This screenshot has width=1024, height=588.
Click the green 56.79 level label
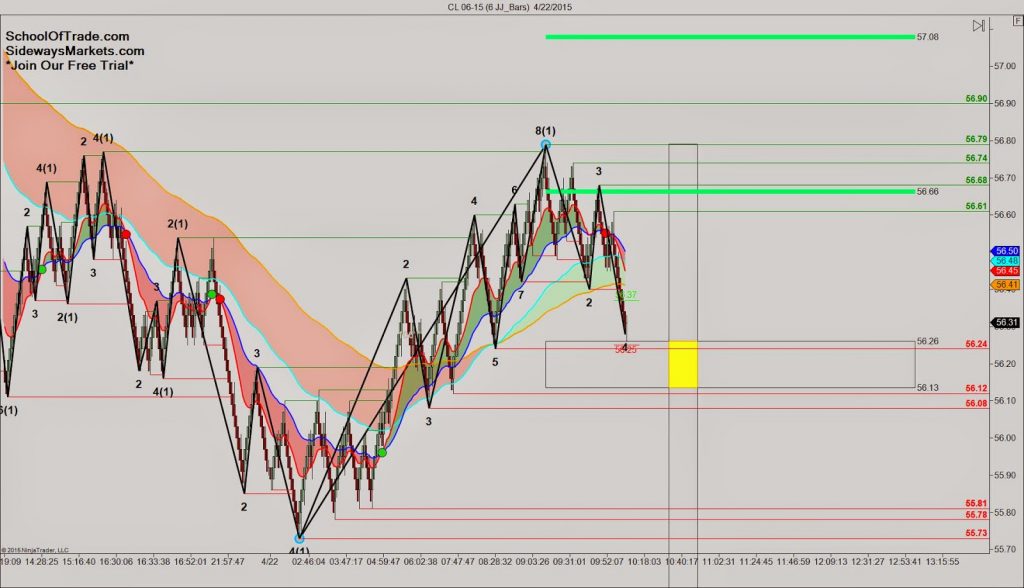pyautogui.click(x=976, y=139)
